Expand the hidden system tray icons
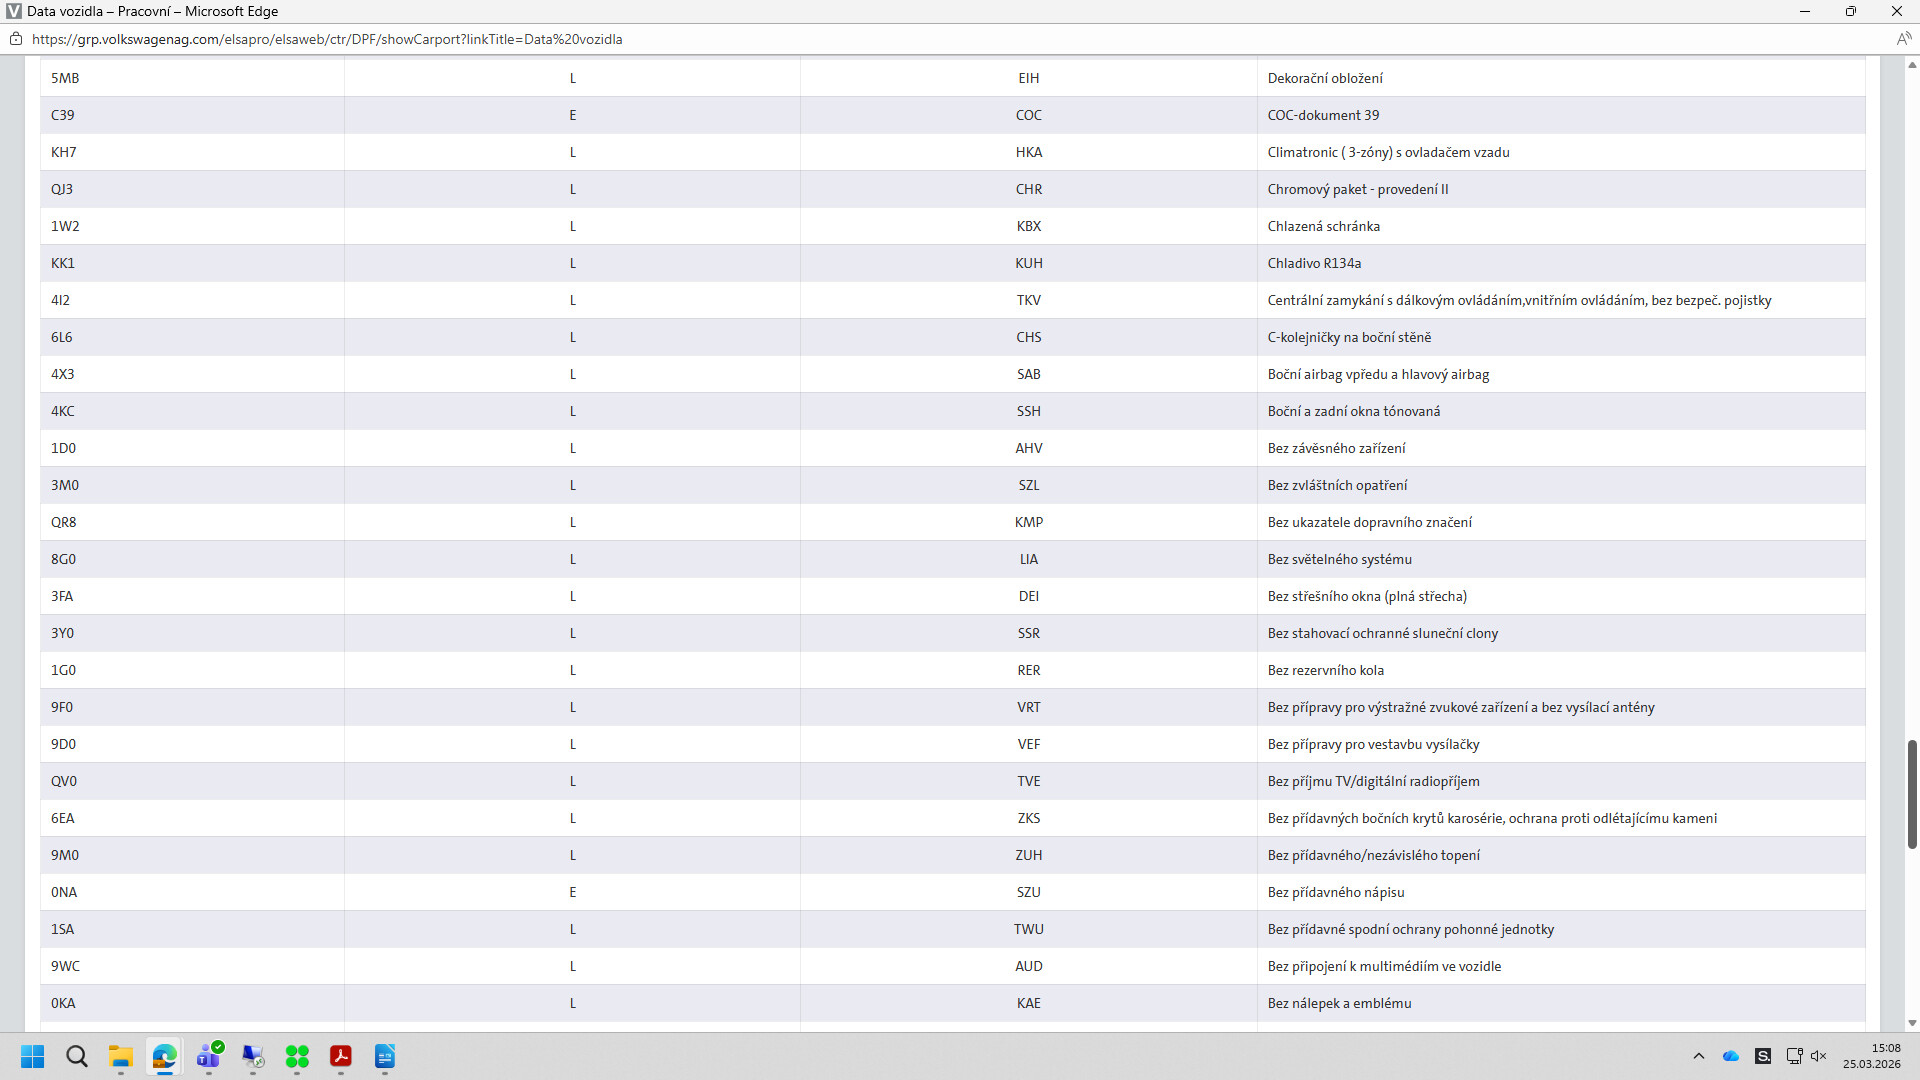This screenshot has height=1080, width=1920. 1698,1056
